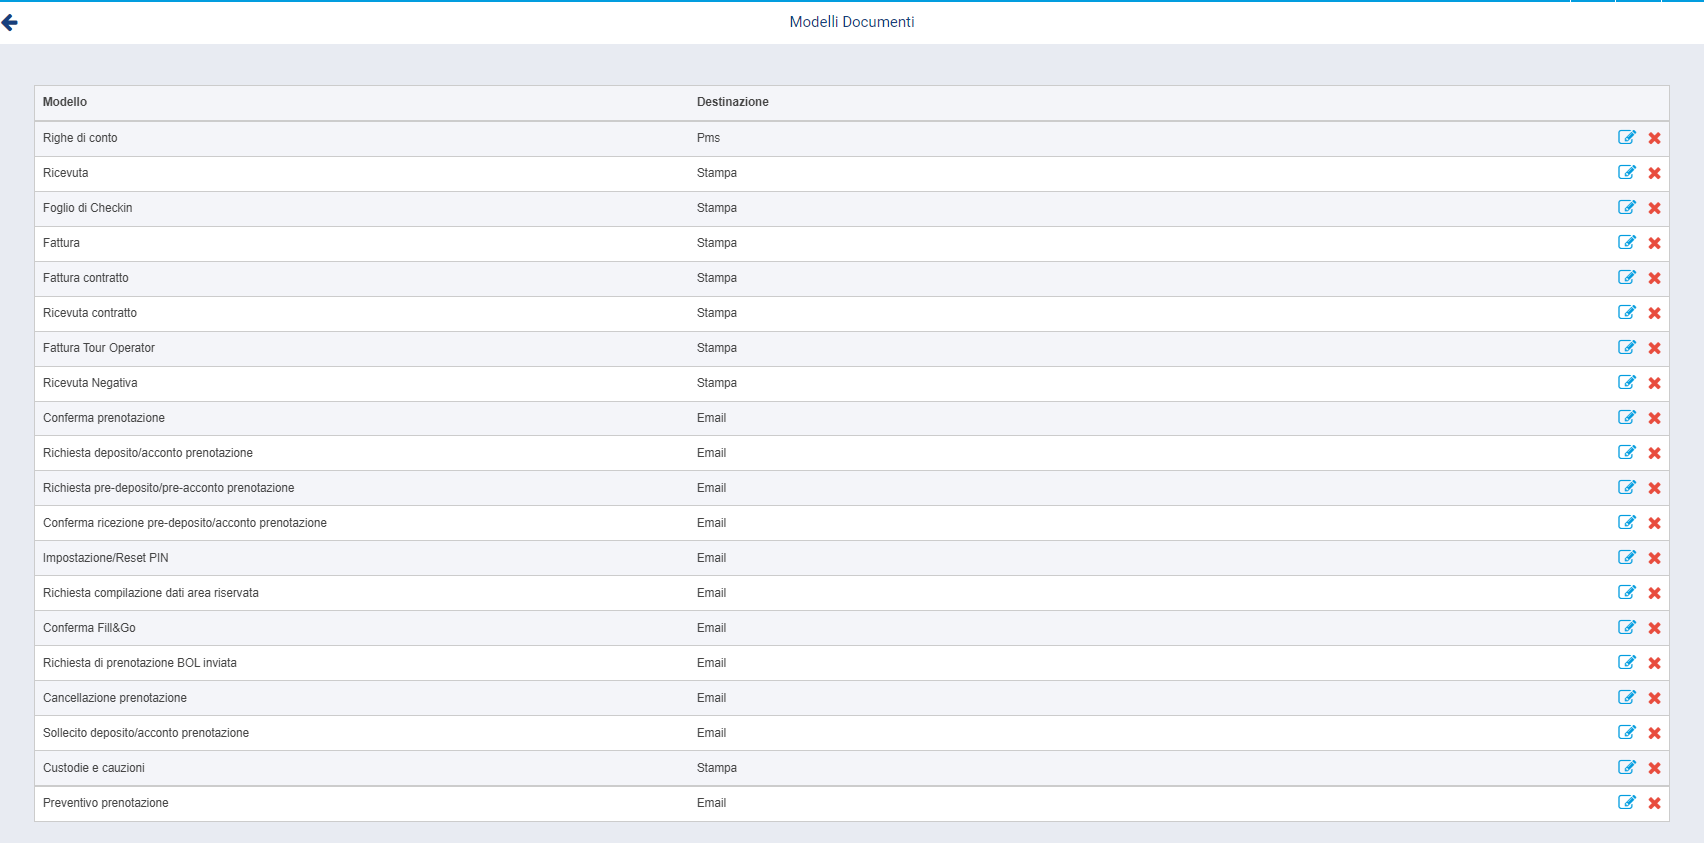Delete the Conferma Fill&Go template
Image resolution: width=1704 pixels, height=843 pixels.
[1654, 628]
